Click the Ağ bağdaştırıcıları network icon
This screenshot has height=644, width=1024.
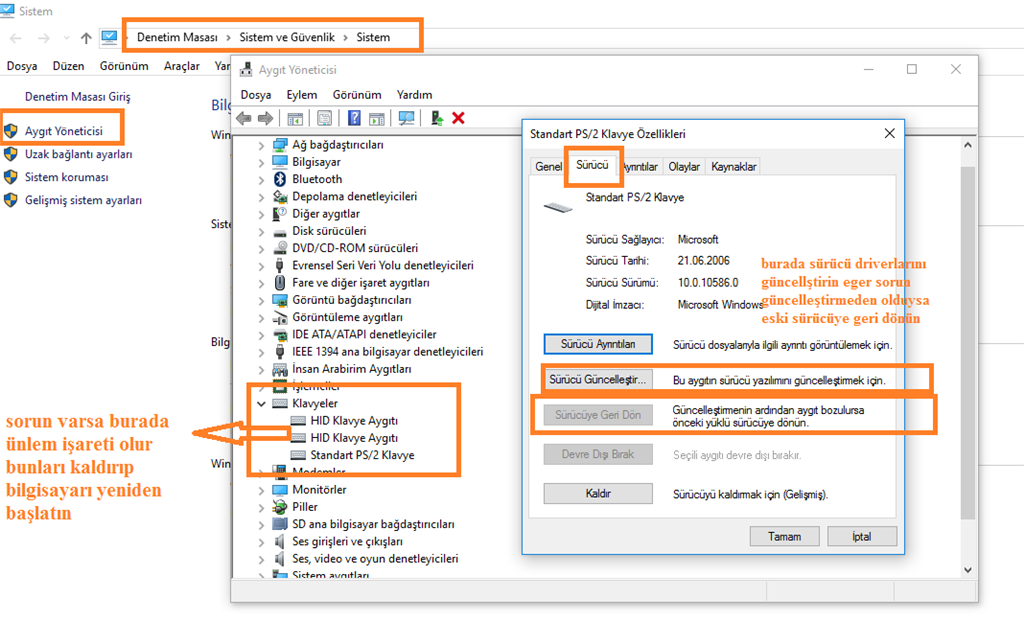[x=280, y=145]
